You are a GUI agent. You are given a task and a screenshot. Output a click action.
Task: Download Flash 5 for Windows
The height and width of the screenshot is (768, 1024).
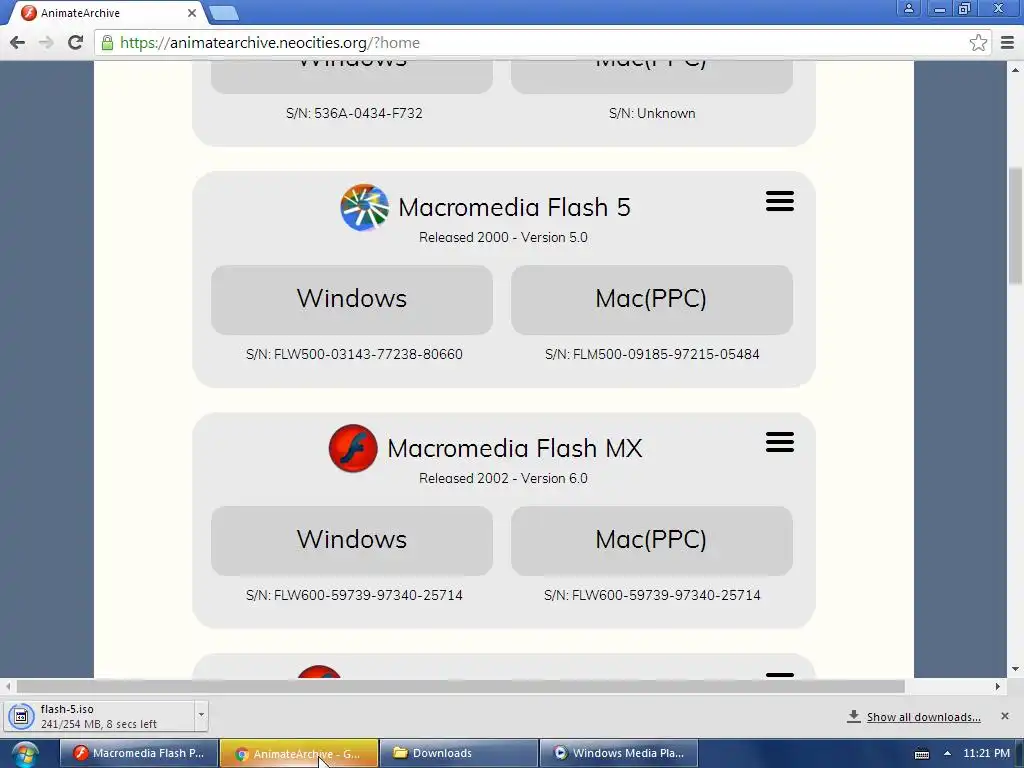[352, 299]
